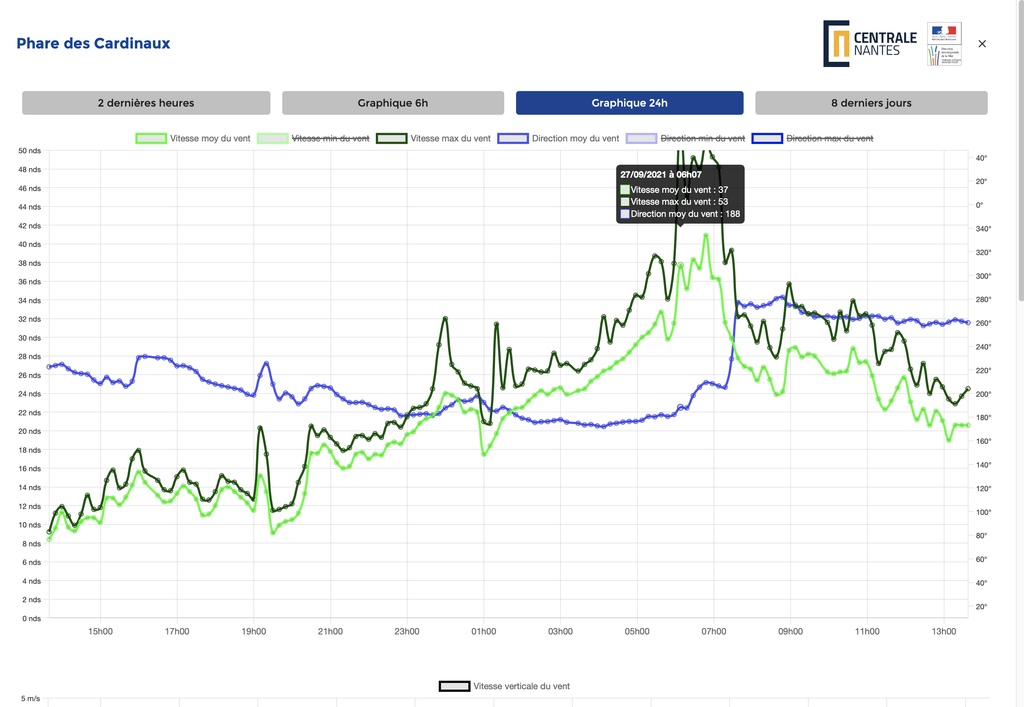The image size is (1024, 707).
Task: Open the 2 dernières heures tab
Action: pyautogui.click(x=146, y=102)
